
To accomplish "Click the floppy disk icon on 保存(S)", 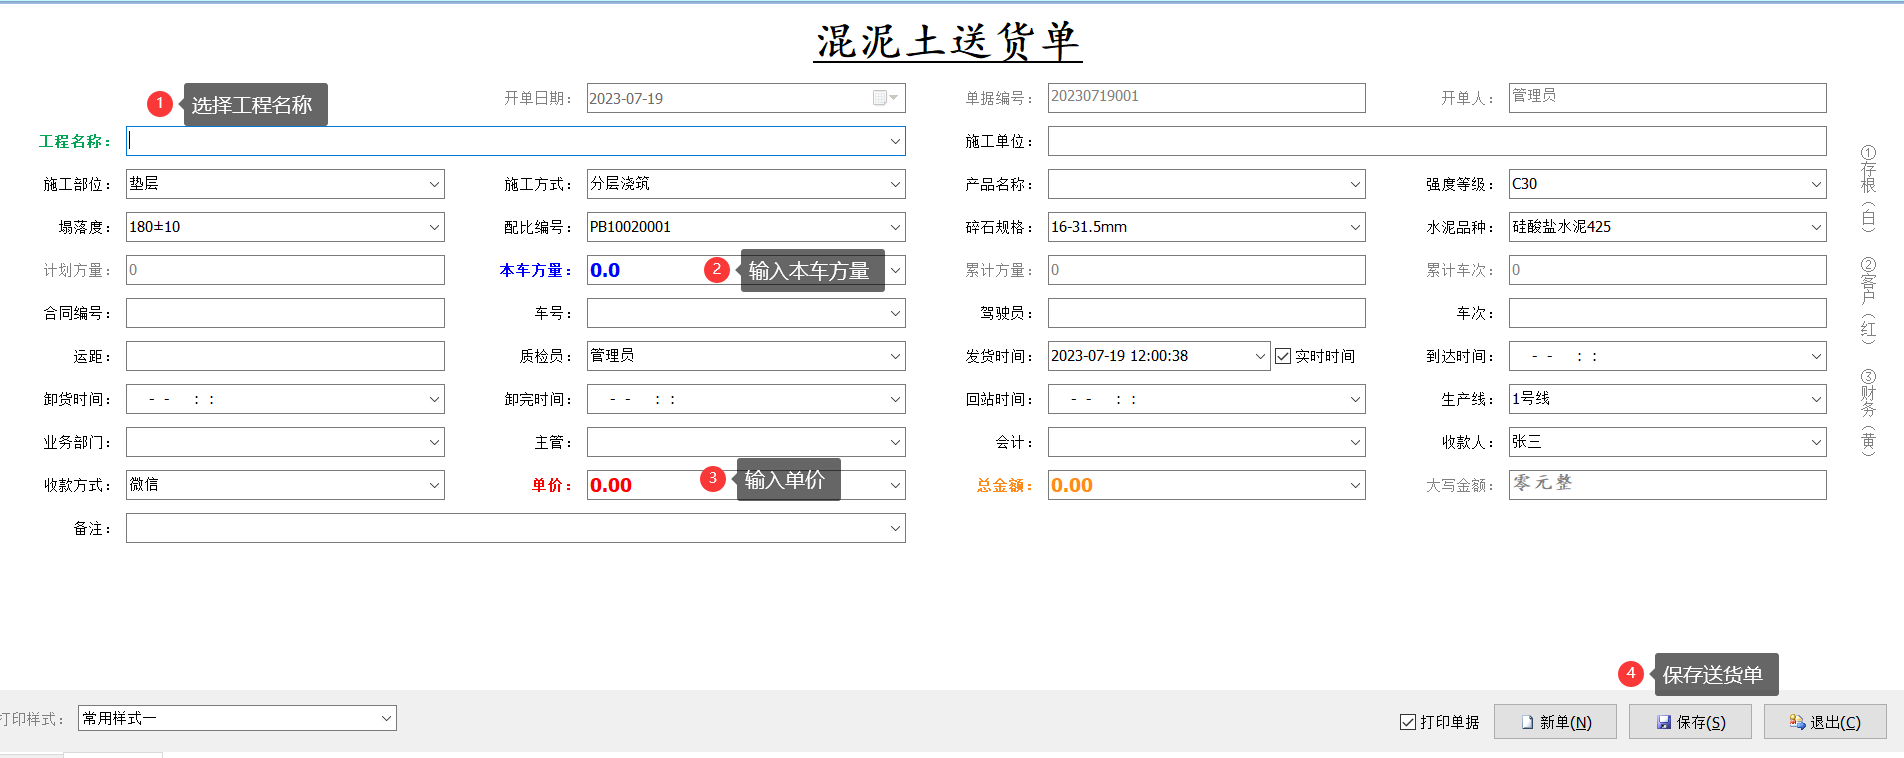I will click(1664, 722).
